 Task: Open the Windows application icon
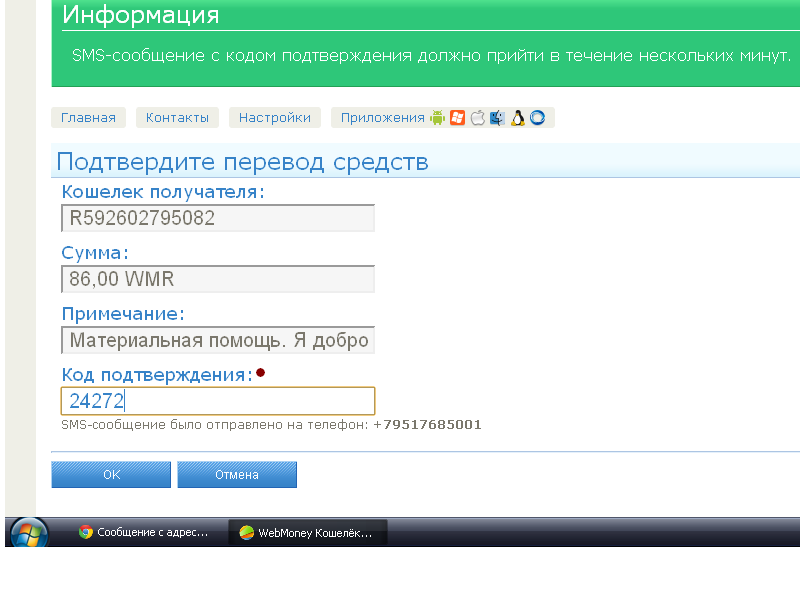[x=457, y=118]
